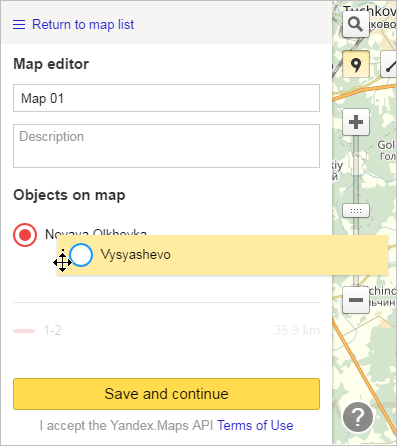397x446 pixels.
Task: Select the Vysyashevo object row
Action: (x=222, y=255)
